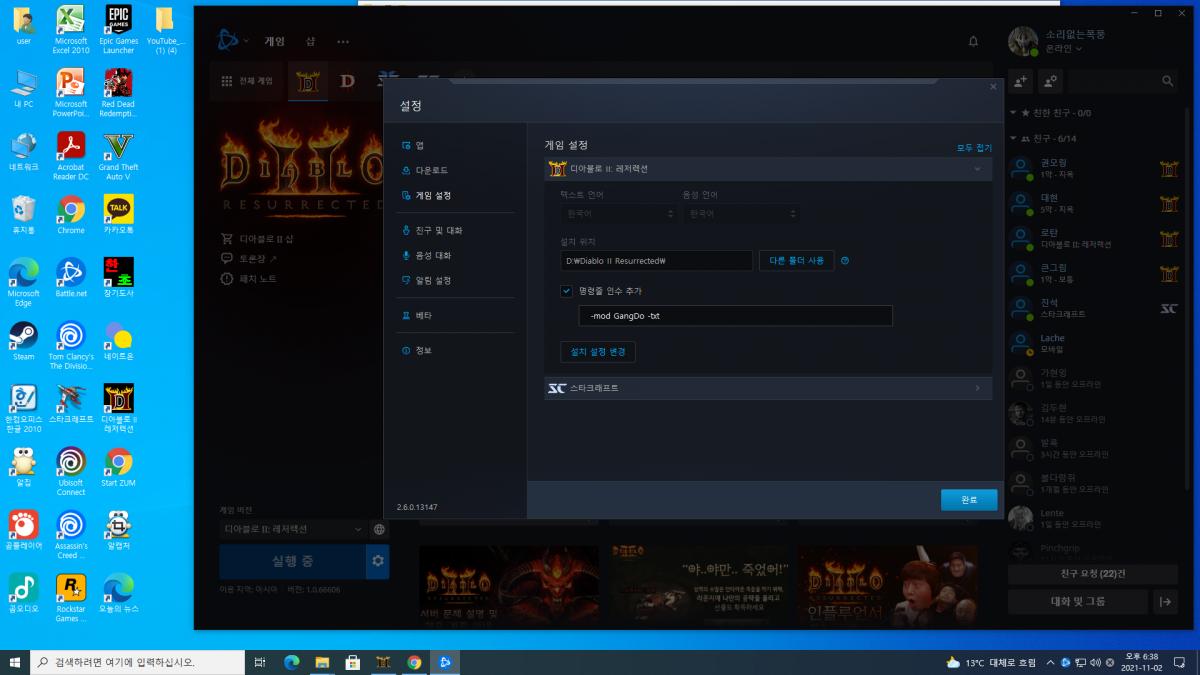Viewport: 1200px width, 675px height.
Task: Click 다른 폴더 사용 button
Action: click(x=796, y=260)
